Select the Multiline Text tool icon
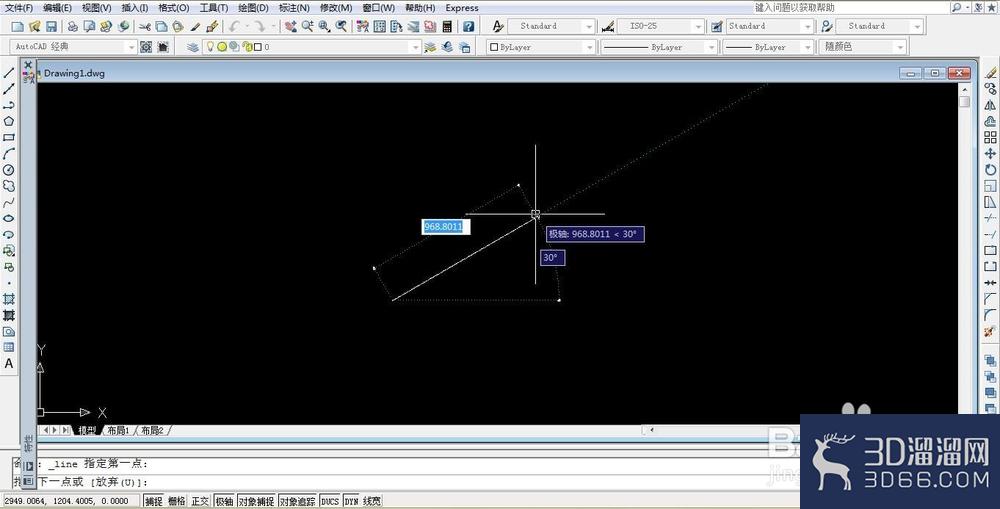 (9, 364)
